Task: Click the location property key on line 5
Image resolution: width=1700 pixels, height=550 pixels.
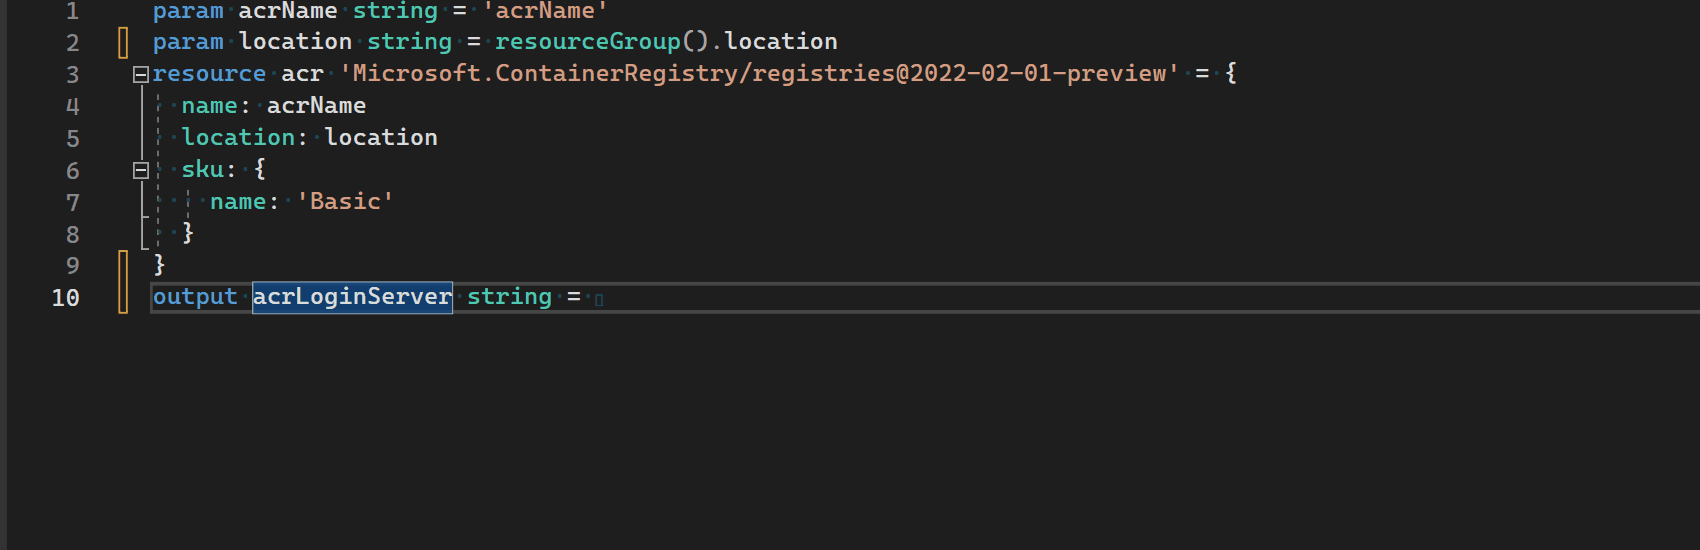Action: [238, 138]
